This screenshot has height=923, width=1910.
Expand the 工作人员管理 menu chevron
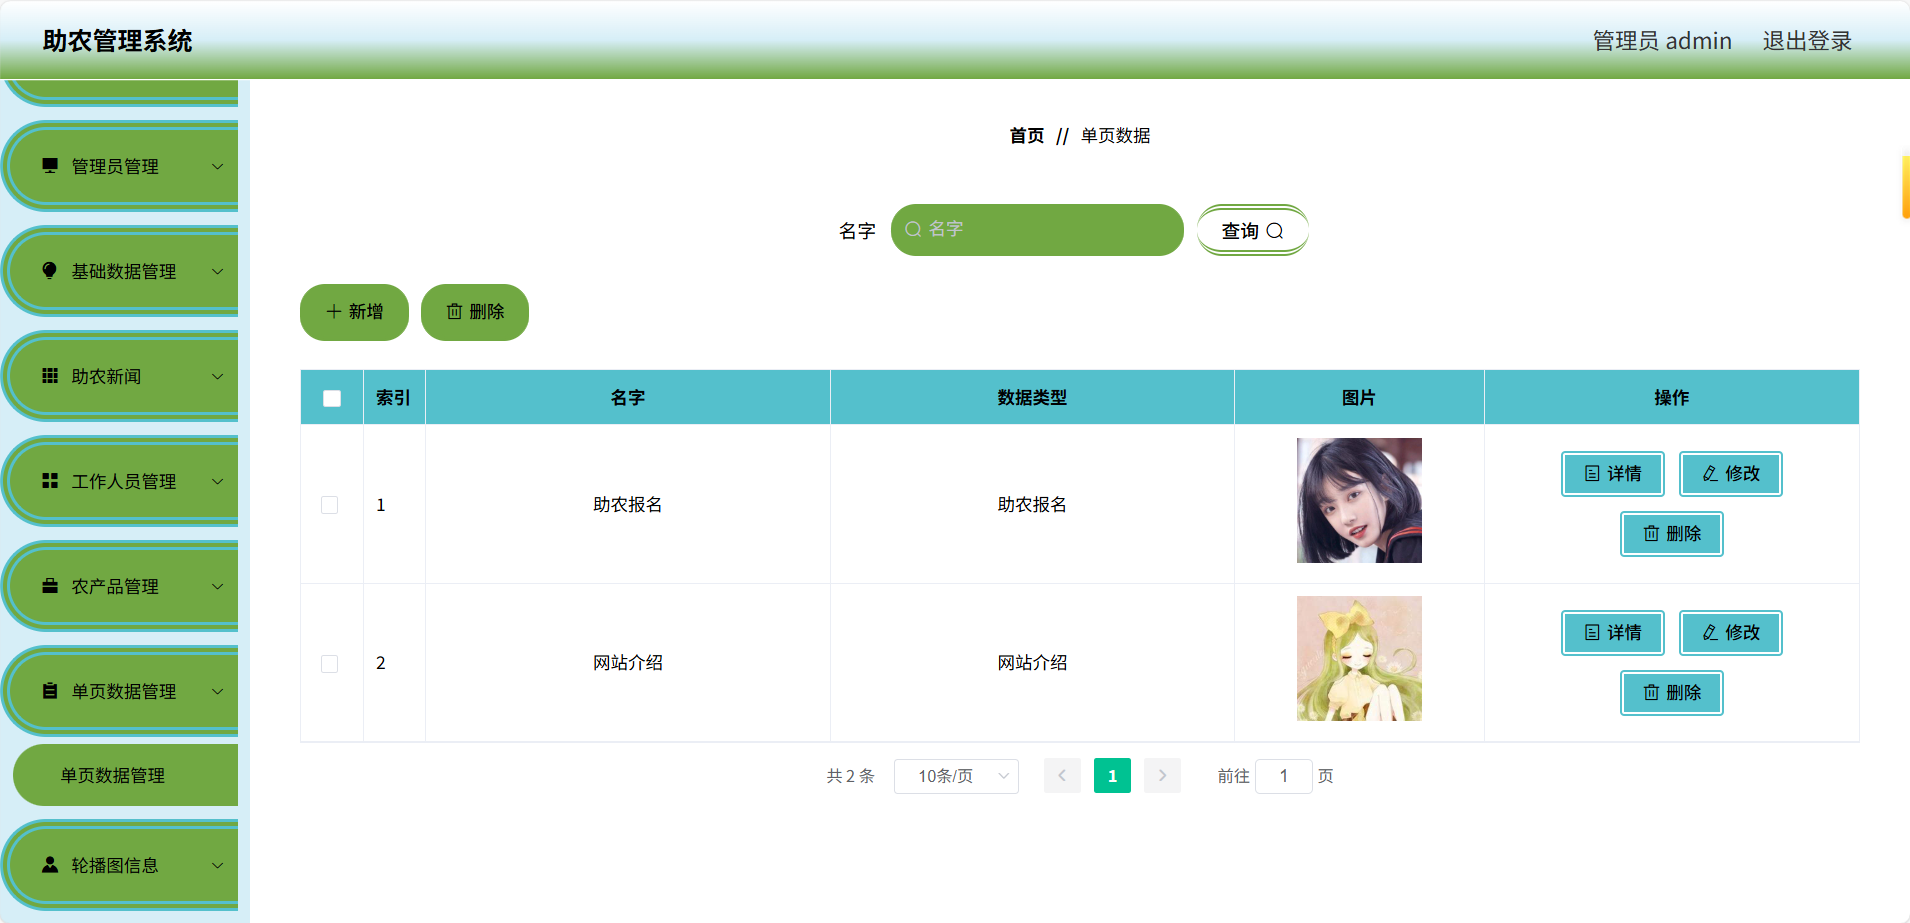[218, 482]
